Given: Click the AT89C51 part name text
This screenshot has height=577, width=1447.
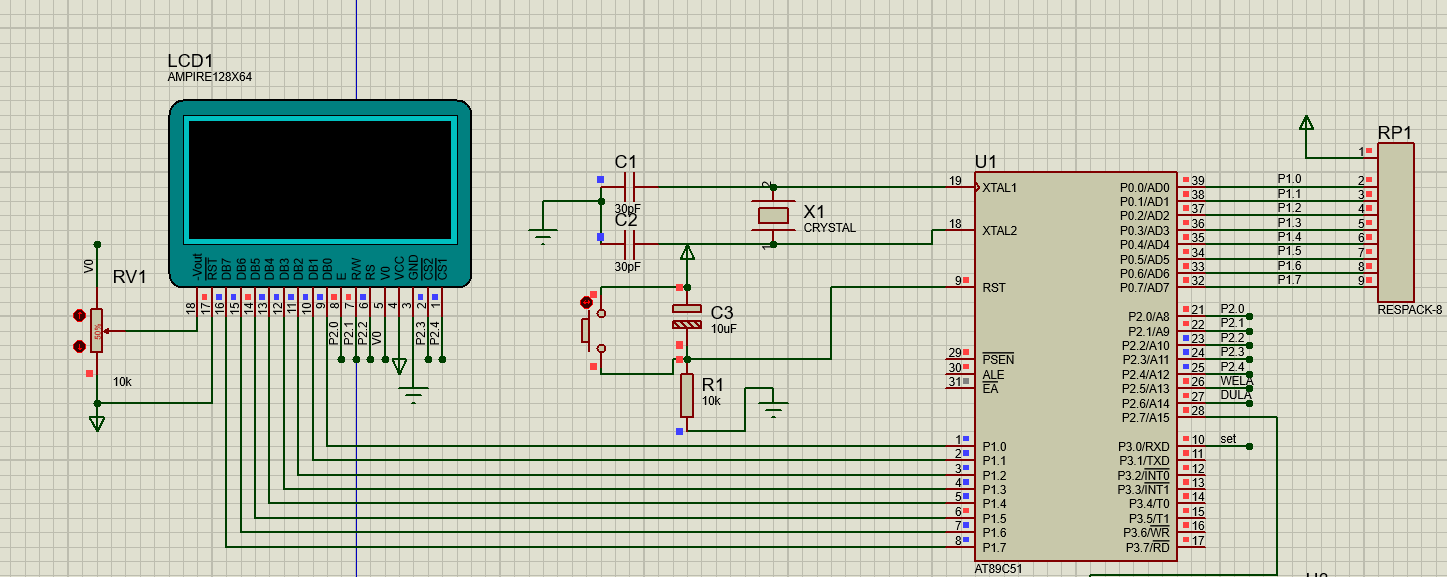Looking at the screenshot, I should point(998,569).
